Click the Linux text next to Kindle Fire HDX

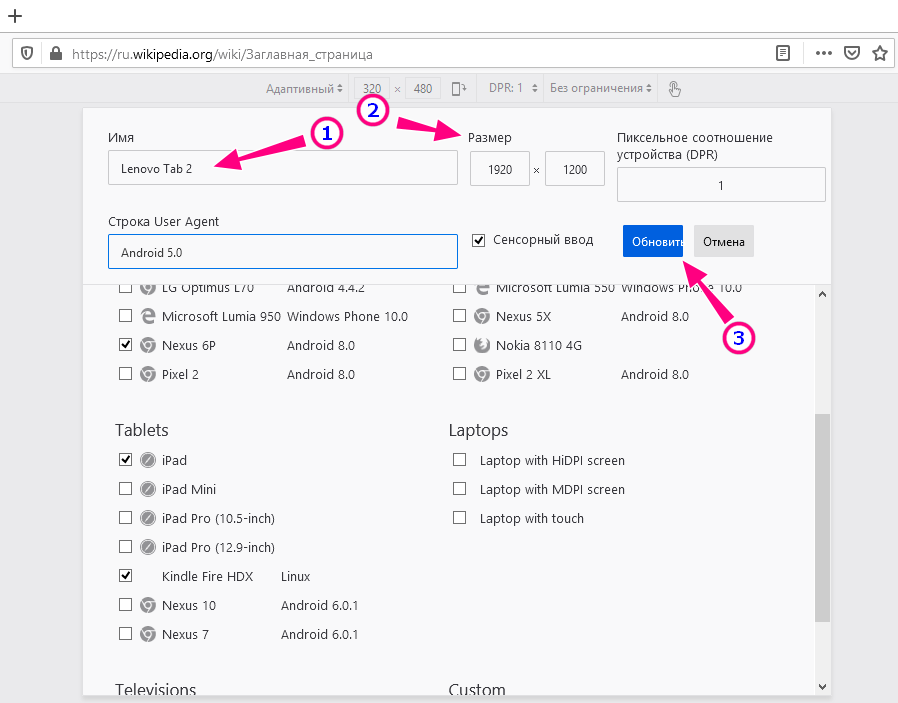click(296, 576)
